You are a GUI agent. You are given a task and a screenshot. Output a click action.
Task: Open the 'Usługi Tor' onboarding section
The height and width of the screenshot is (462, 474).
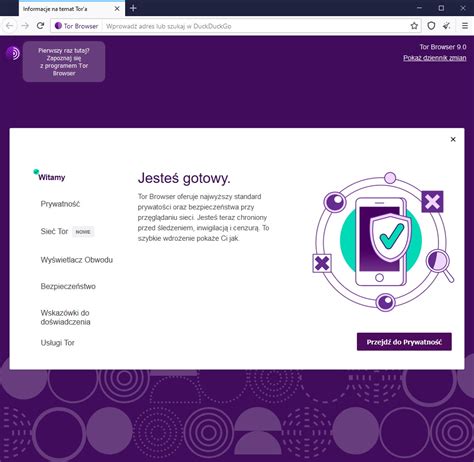pyautogui.click(x=57, y=343)
